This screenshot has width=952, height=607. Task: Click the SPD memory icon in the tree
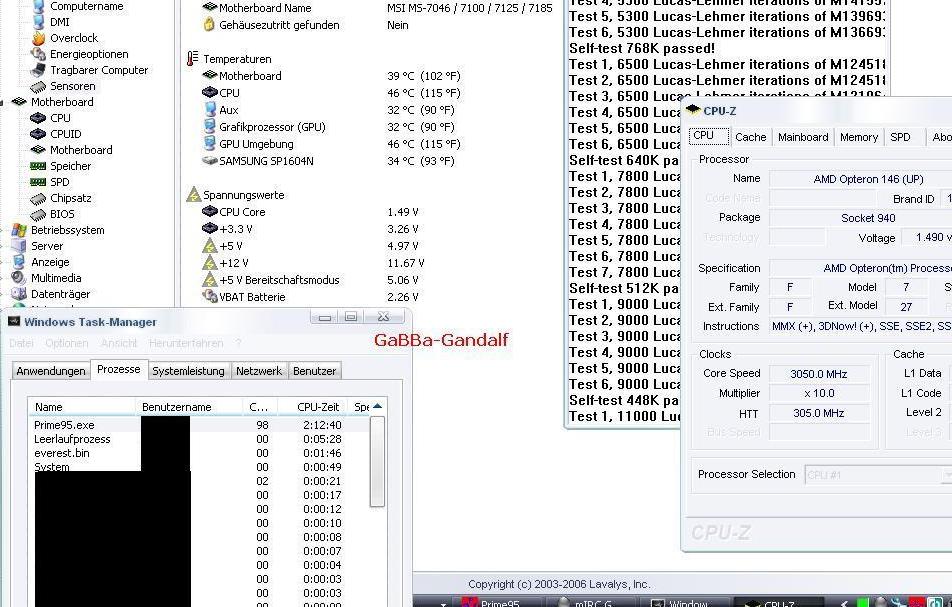[x=38, y=181]
